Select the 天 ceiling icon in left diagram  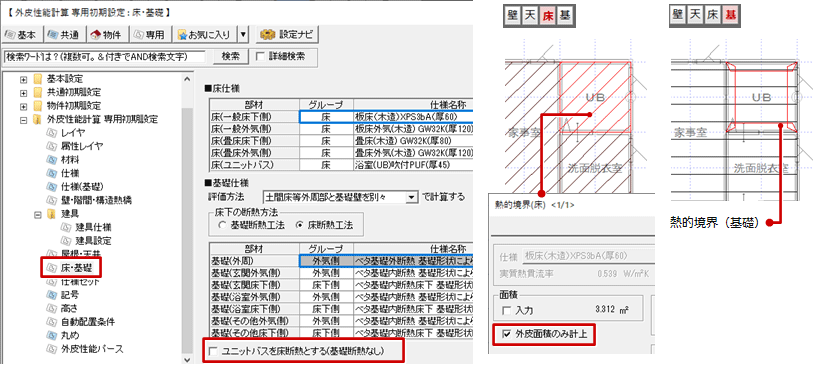[530, 17]
